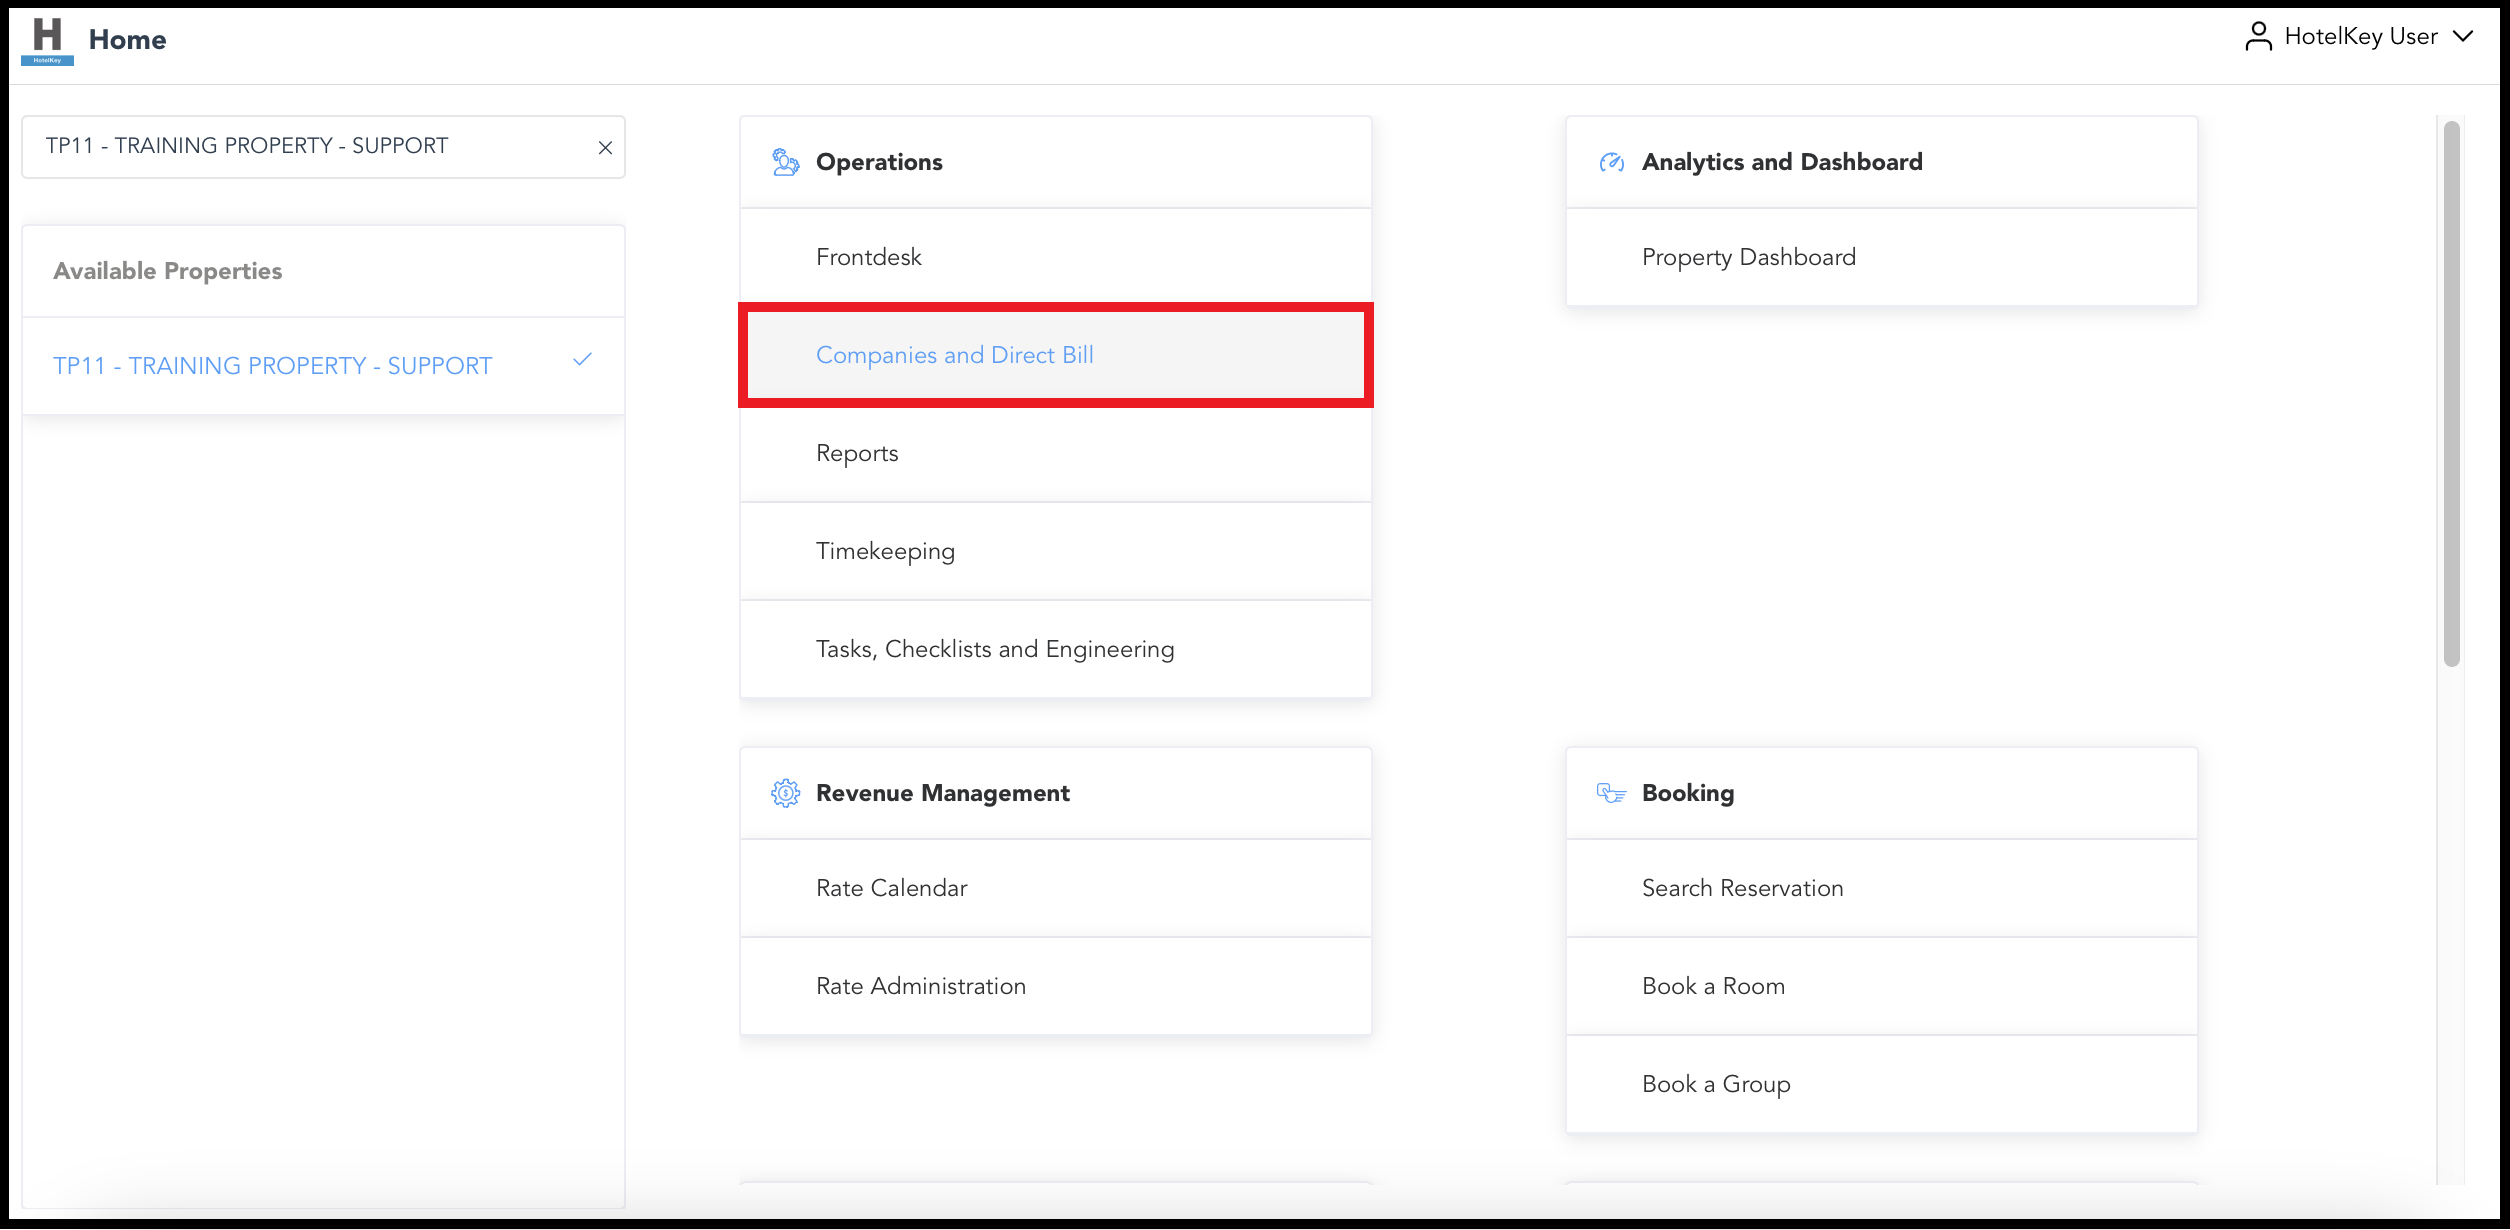Click the Booking section icon
2510x1230 pixels.
[1611, 793]
